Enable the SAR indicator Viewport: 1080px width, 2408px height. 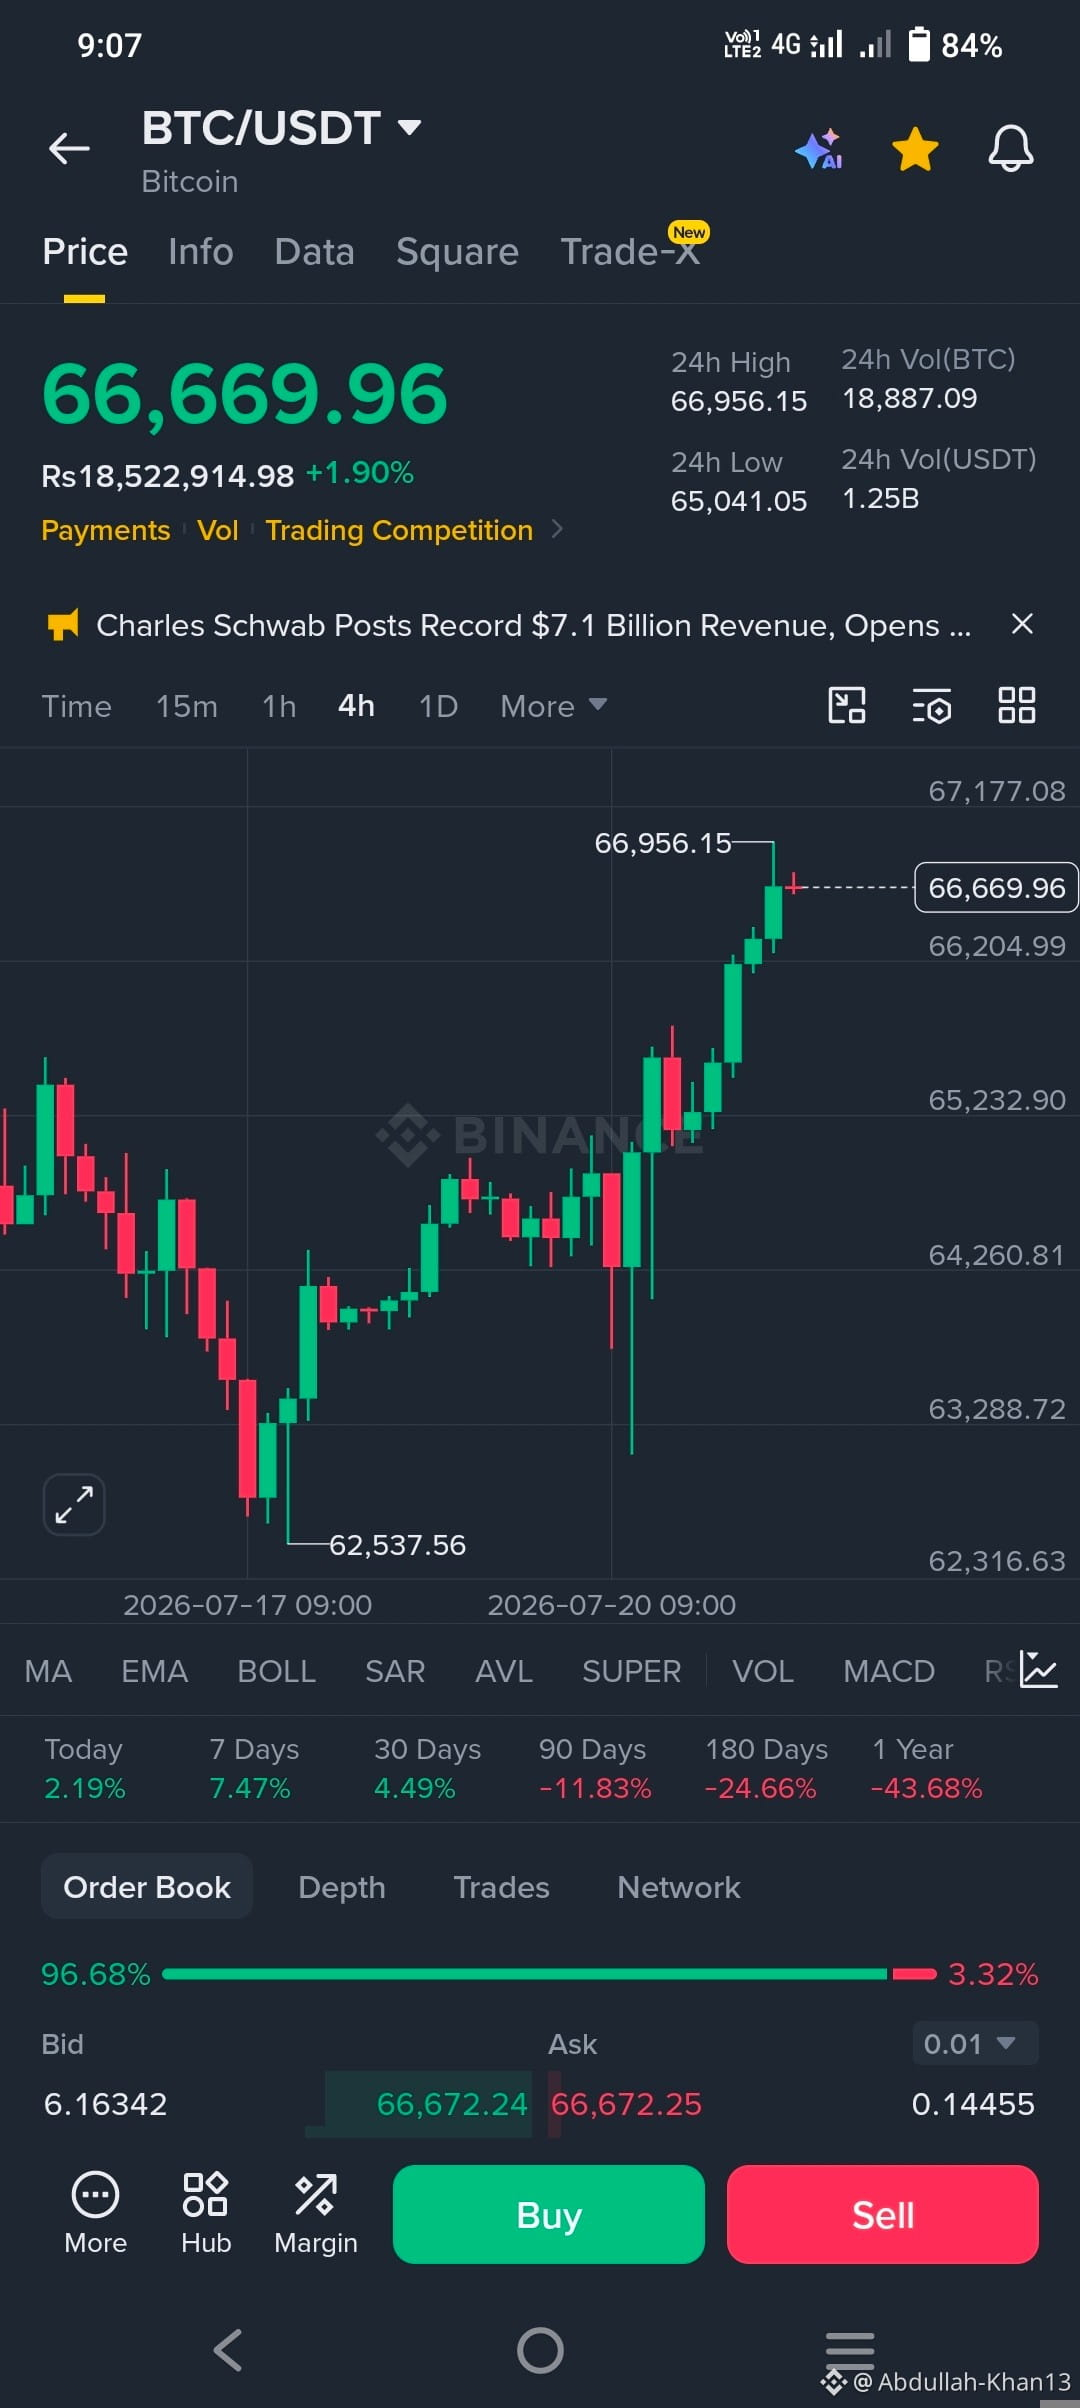click(395, 1671)
